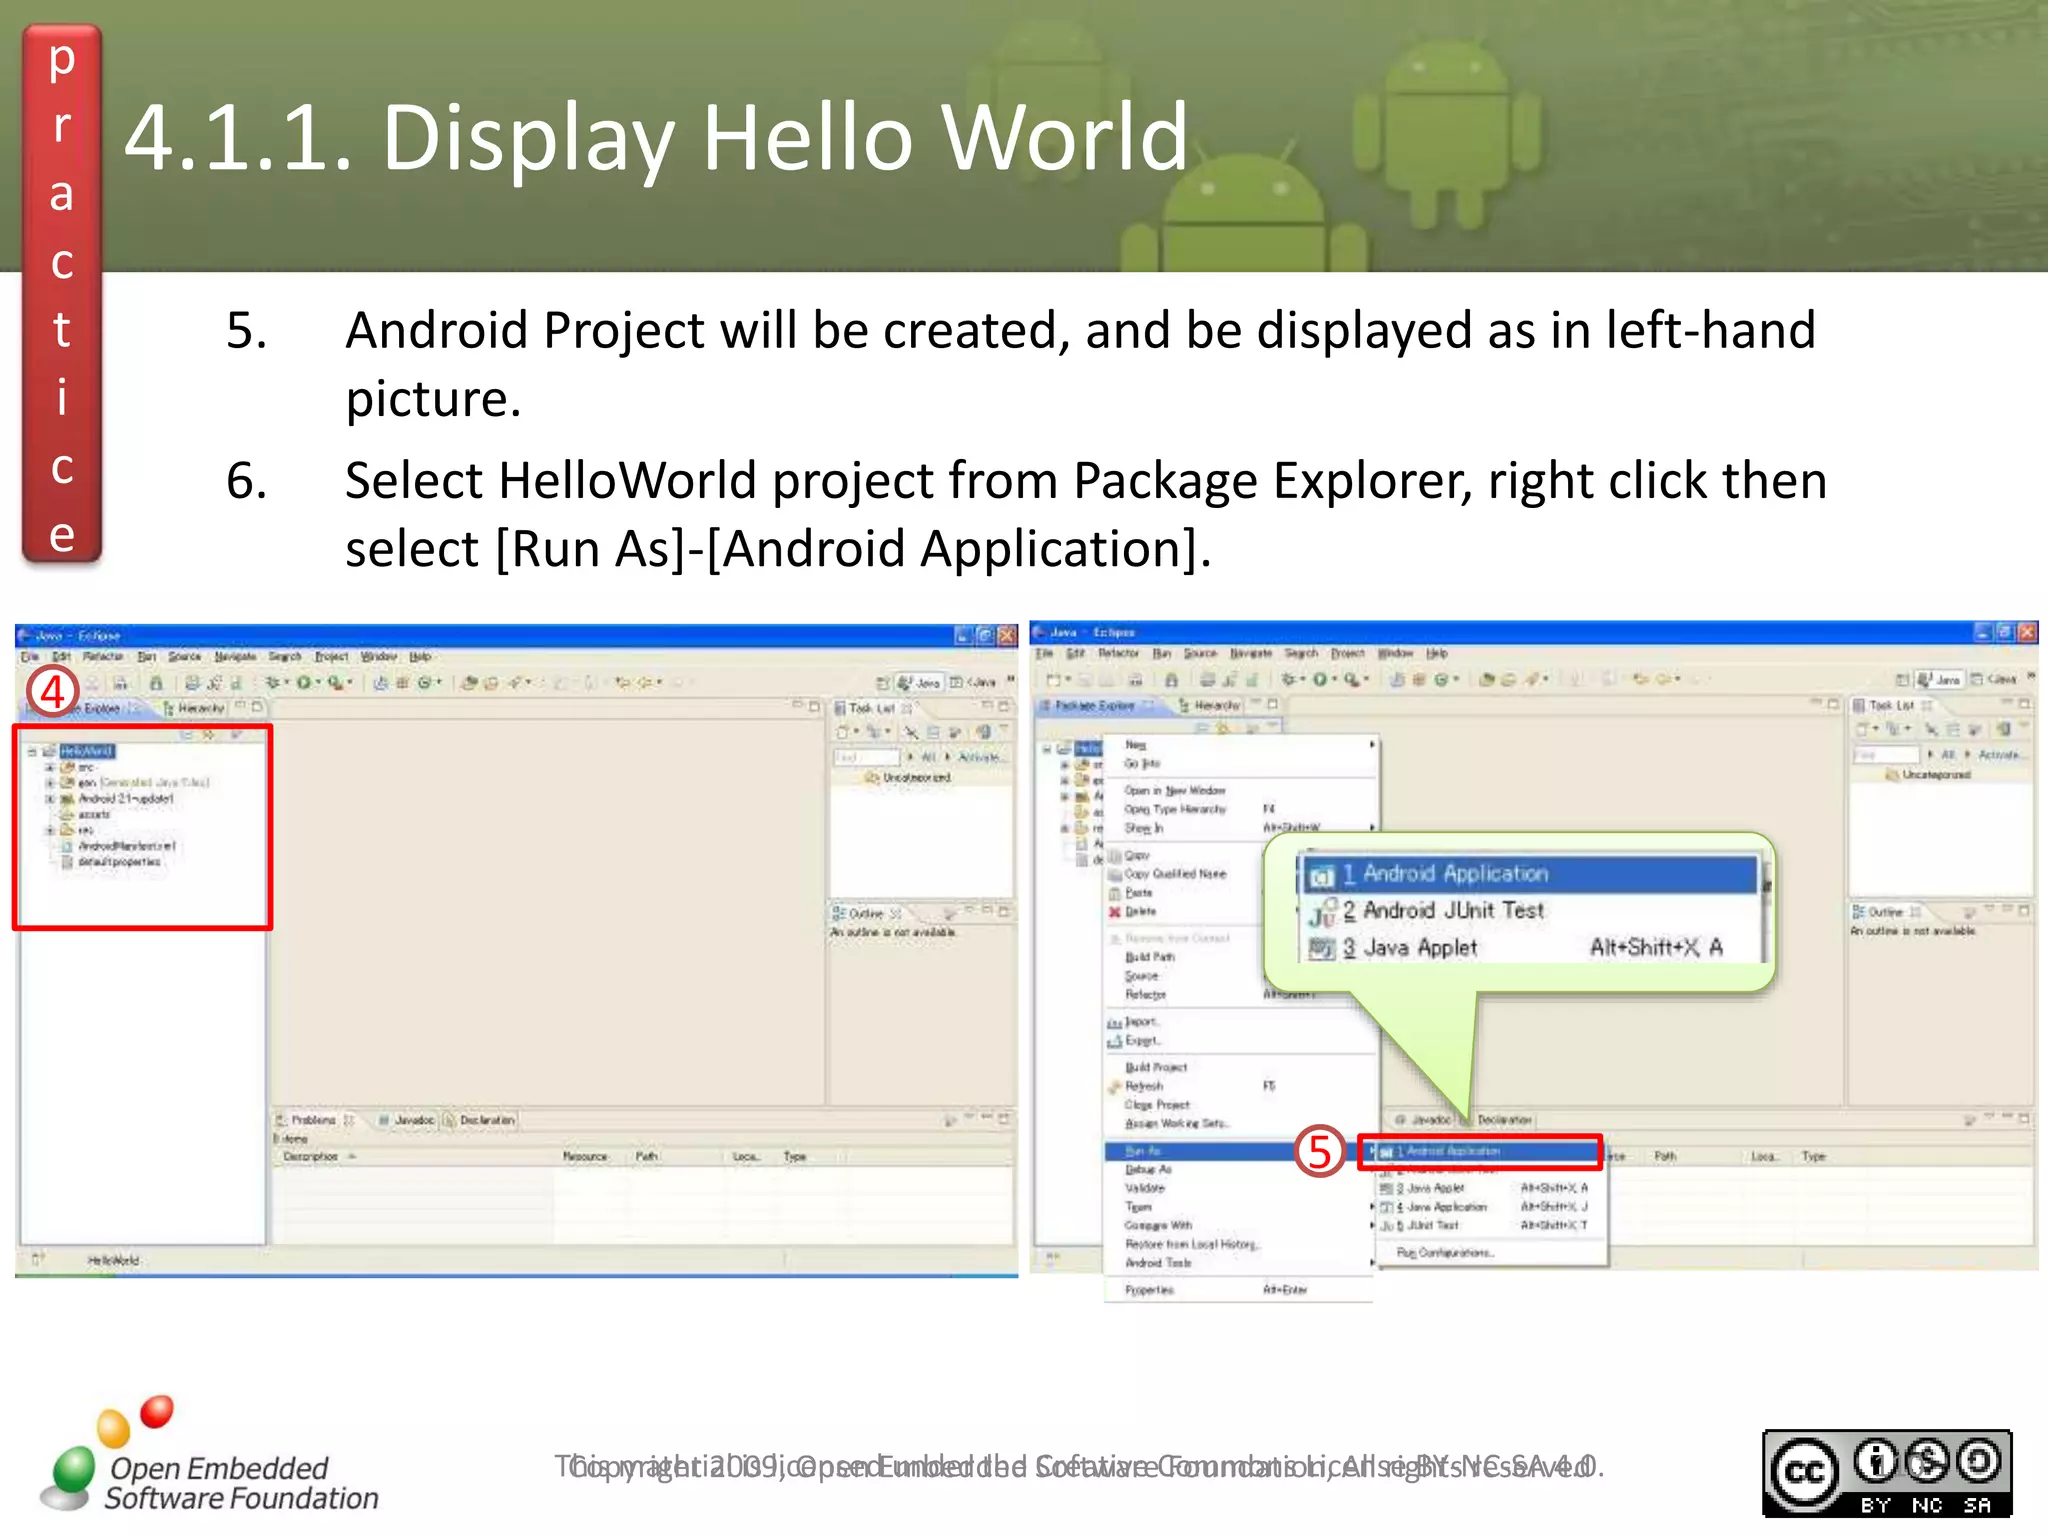Select 3 Java Applet in Run As submenu

pyautogui.click(x=1491, y=1189)
